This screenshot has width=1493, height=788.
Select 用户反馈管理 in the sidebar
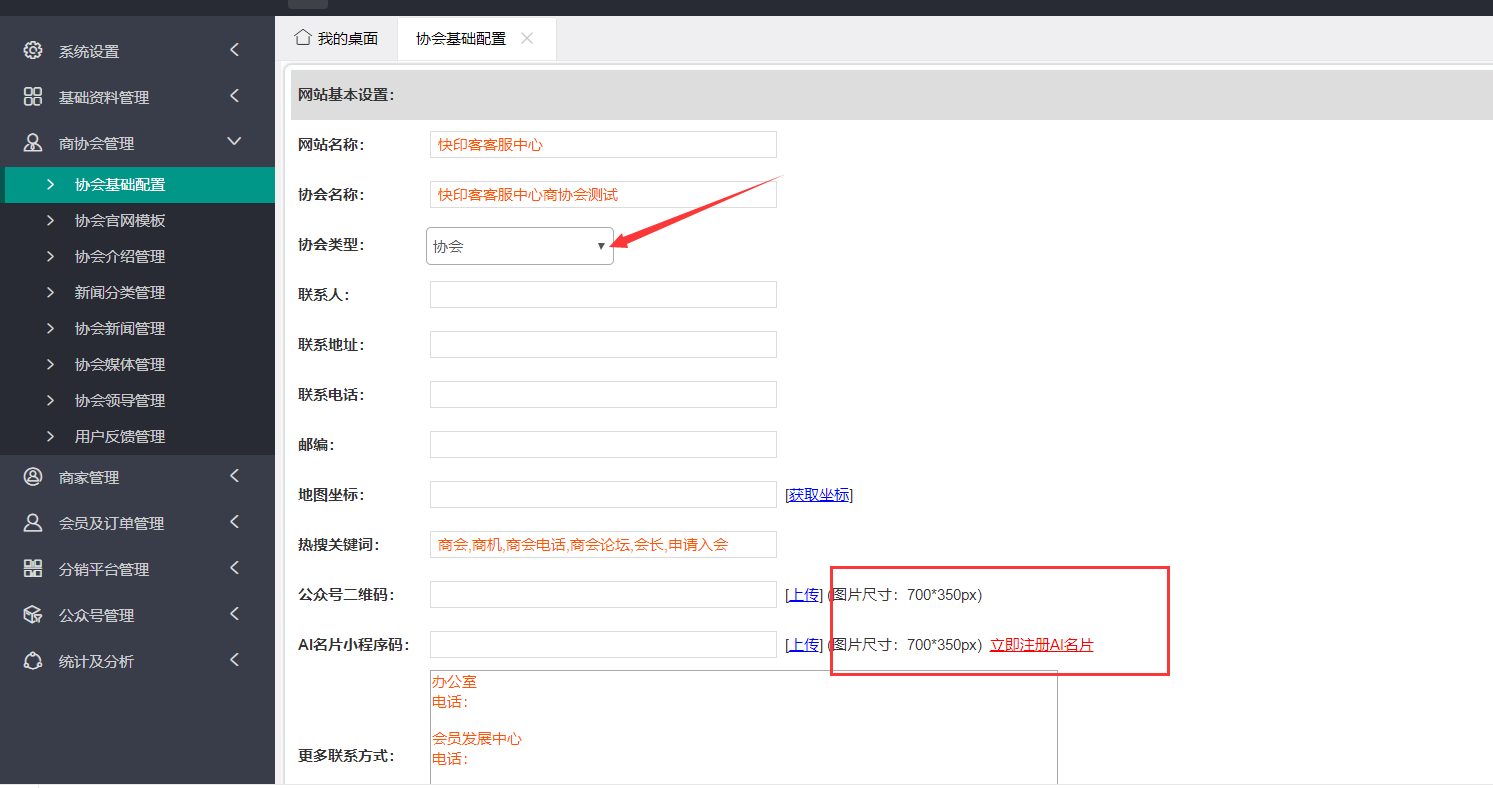[x=120, y=437]
